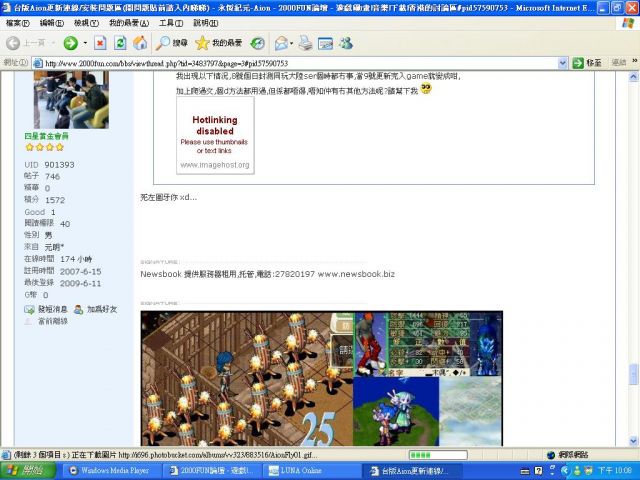Switch to the 台版Aion taskbar window button
Viewport: 640px width, 480px height.
click(x=412, y=471)
